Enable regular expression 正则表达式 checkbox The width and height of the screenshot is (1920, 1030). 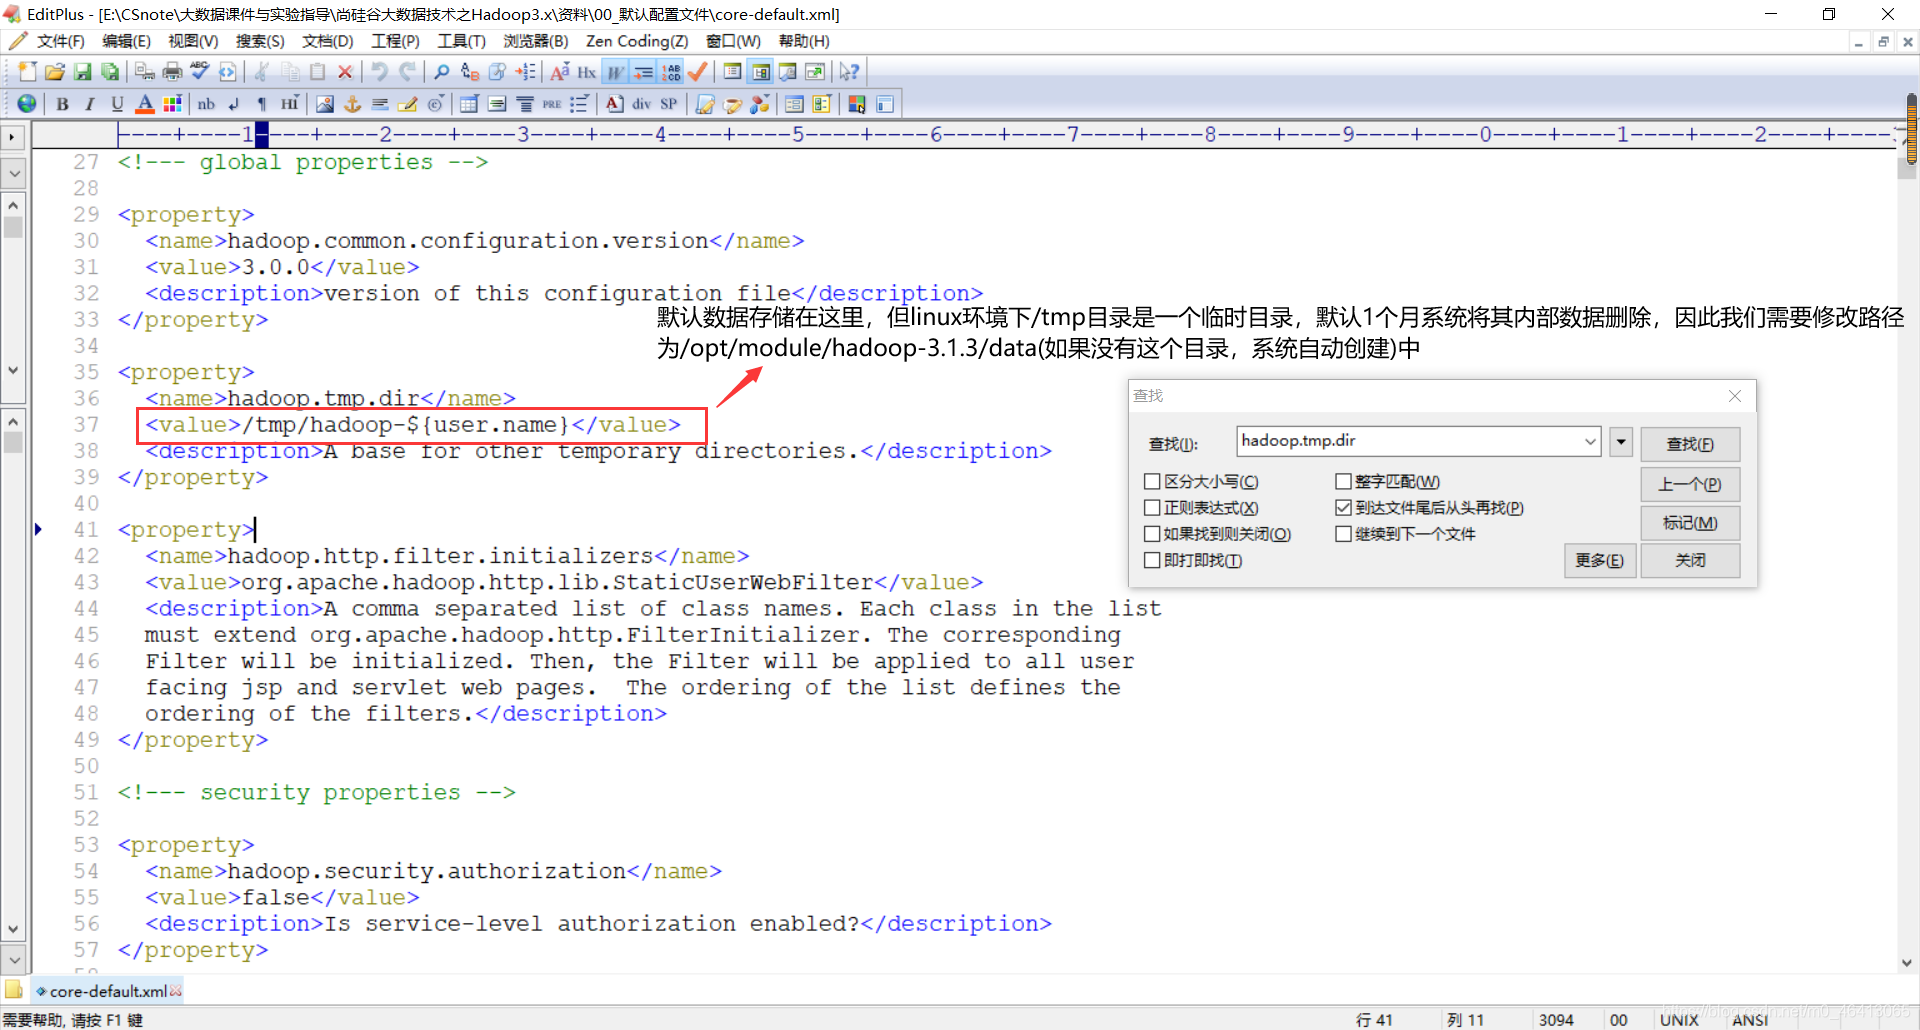[1152, 508]
